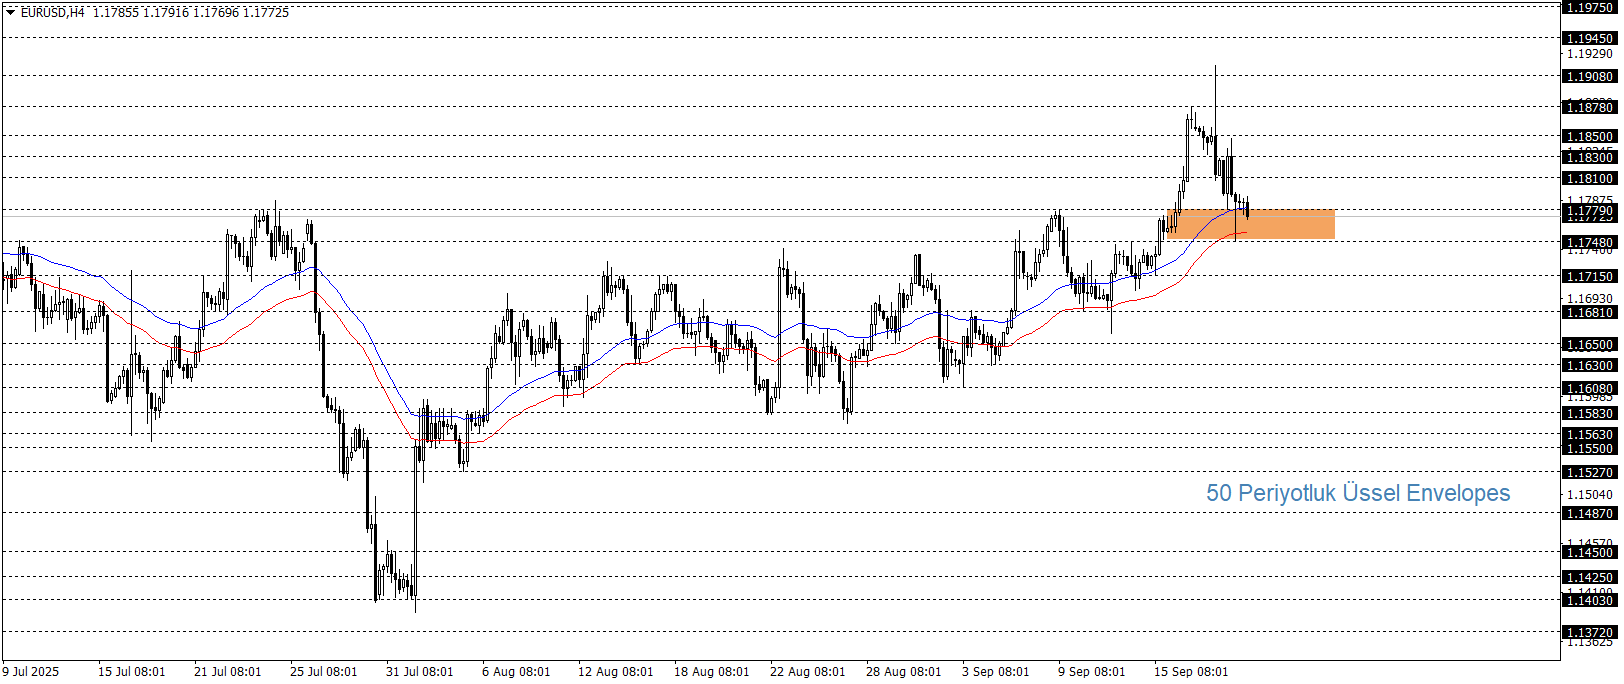The width and height of the screenshot is (1624, 684).
Task: Select the 15 Sep 08:01 time label
Action: pos(1191,672)
